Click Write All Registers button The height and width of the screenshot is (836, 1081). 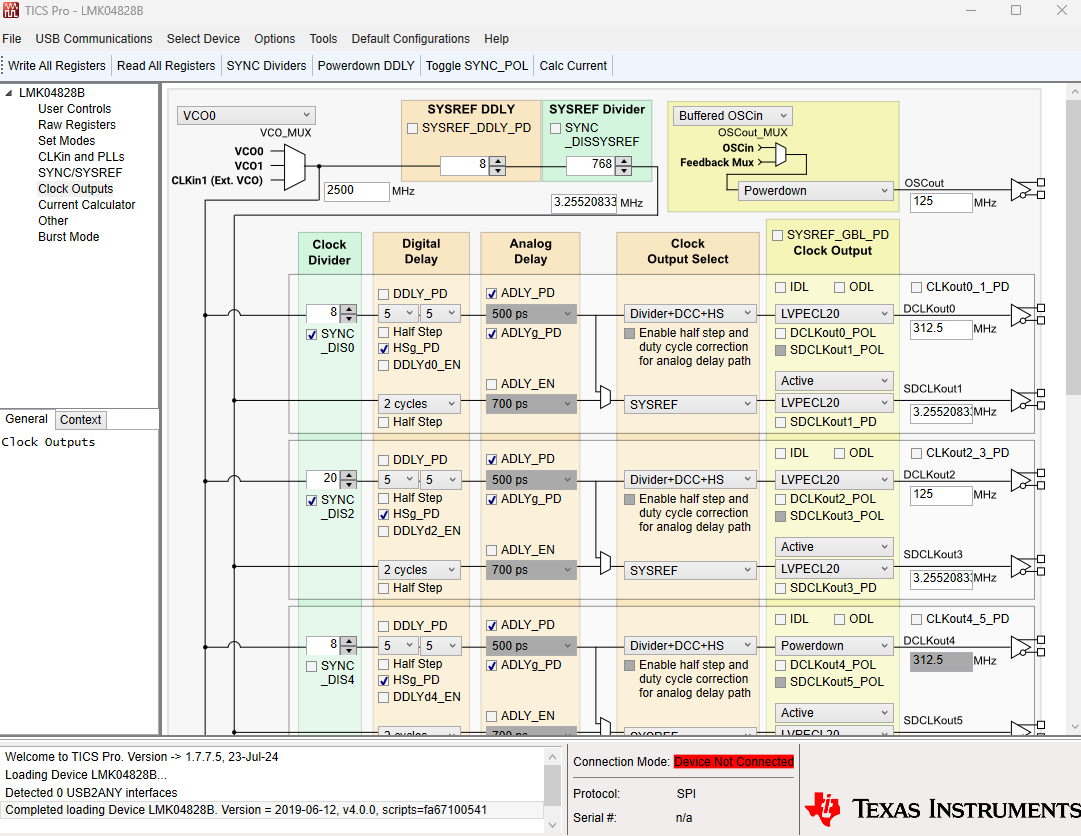coord(57,65)
